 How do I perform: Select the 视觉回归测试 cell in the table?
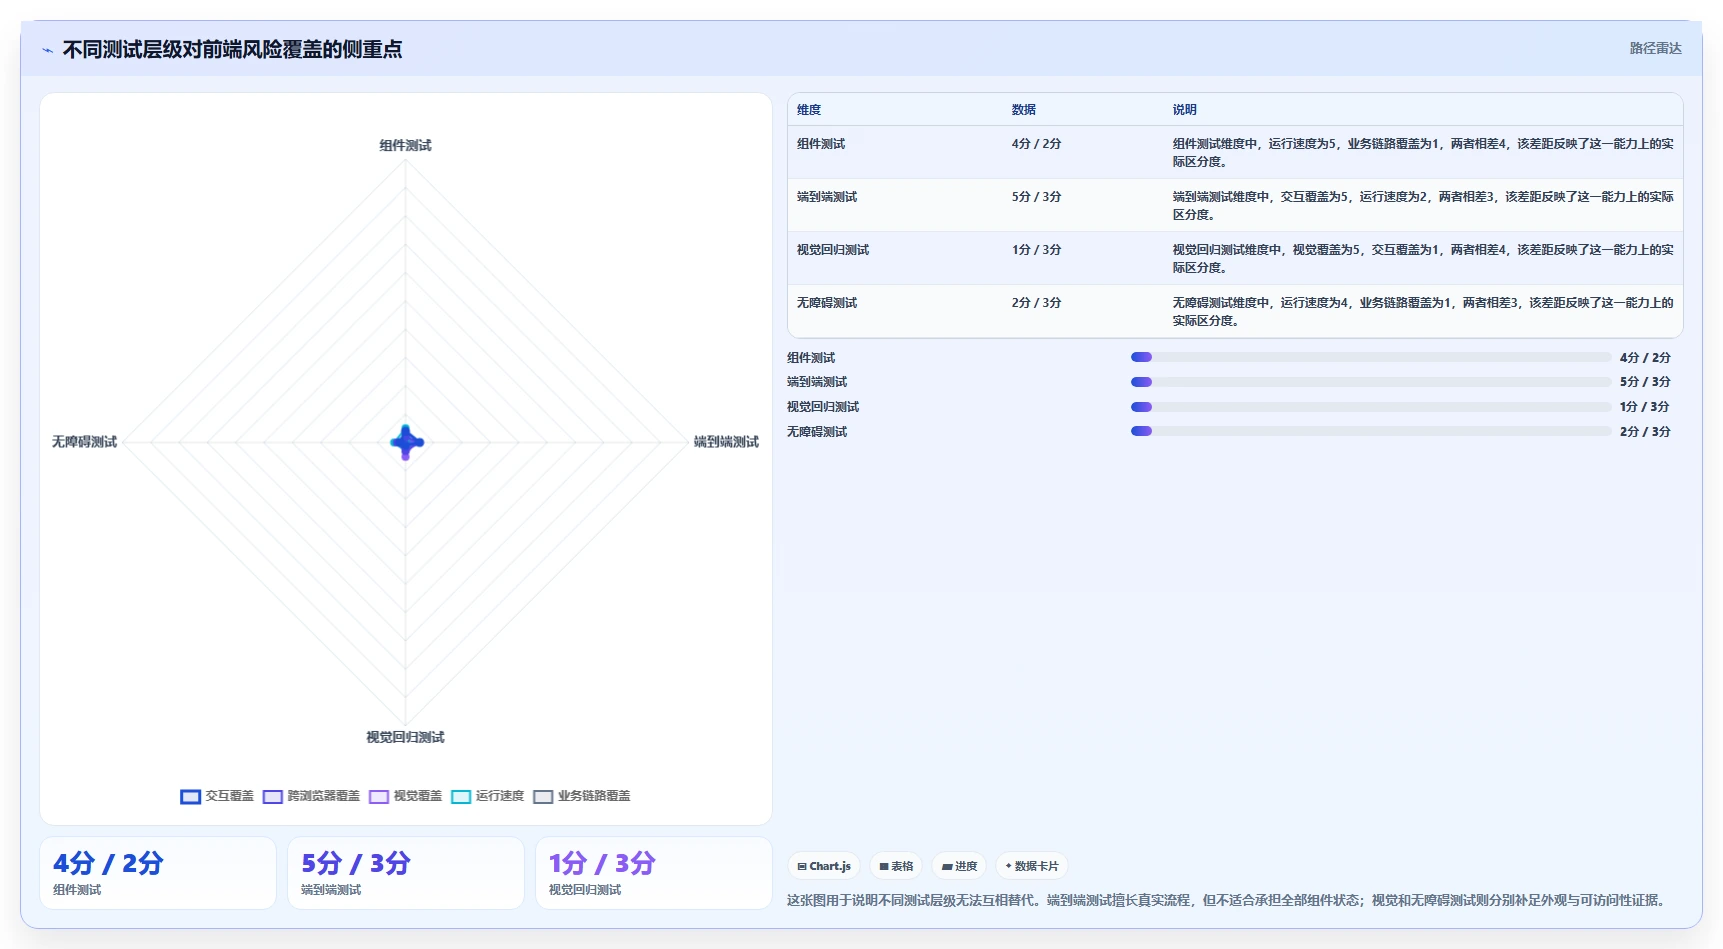click(832, 250)
